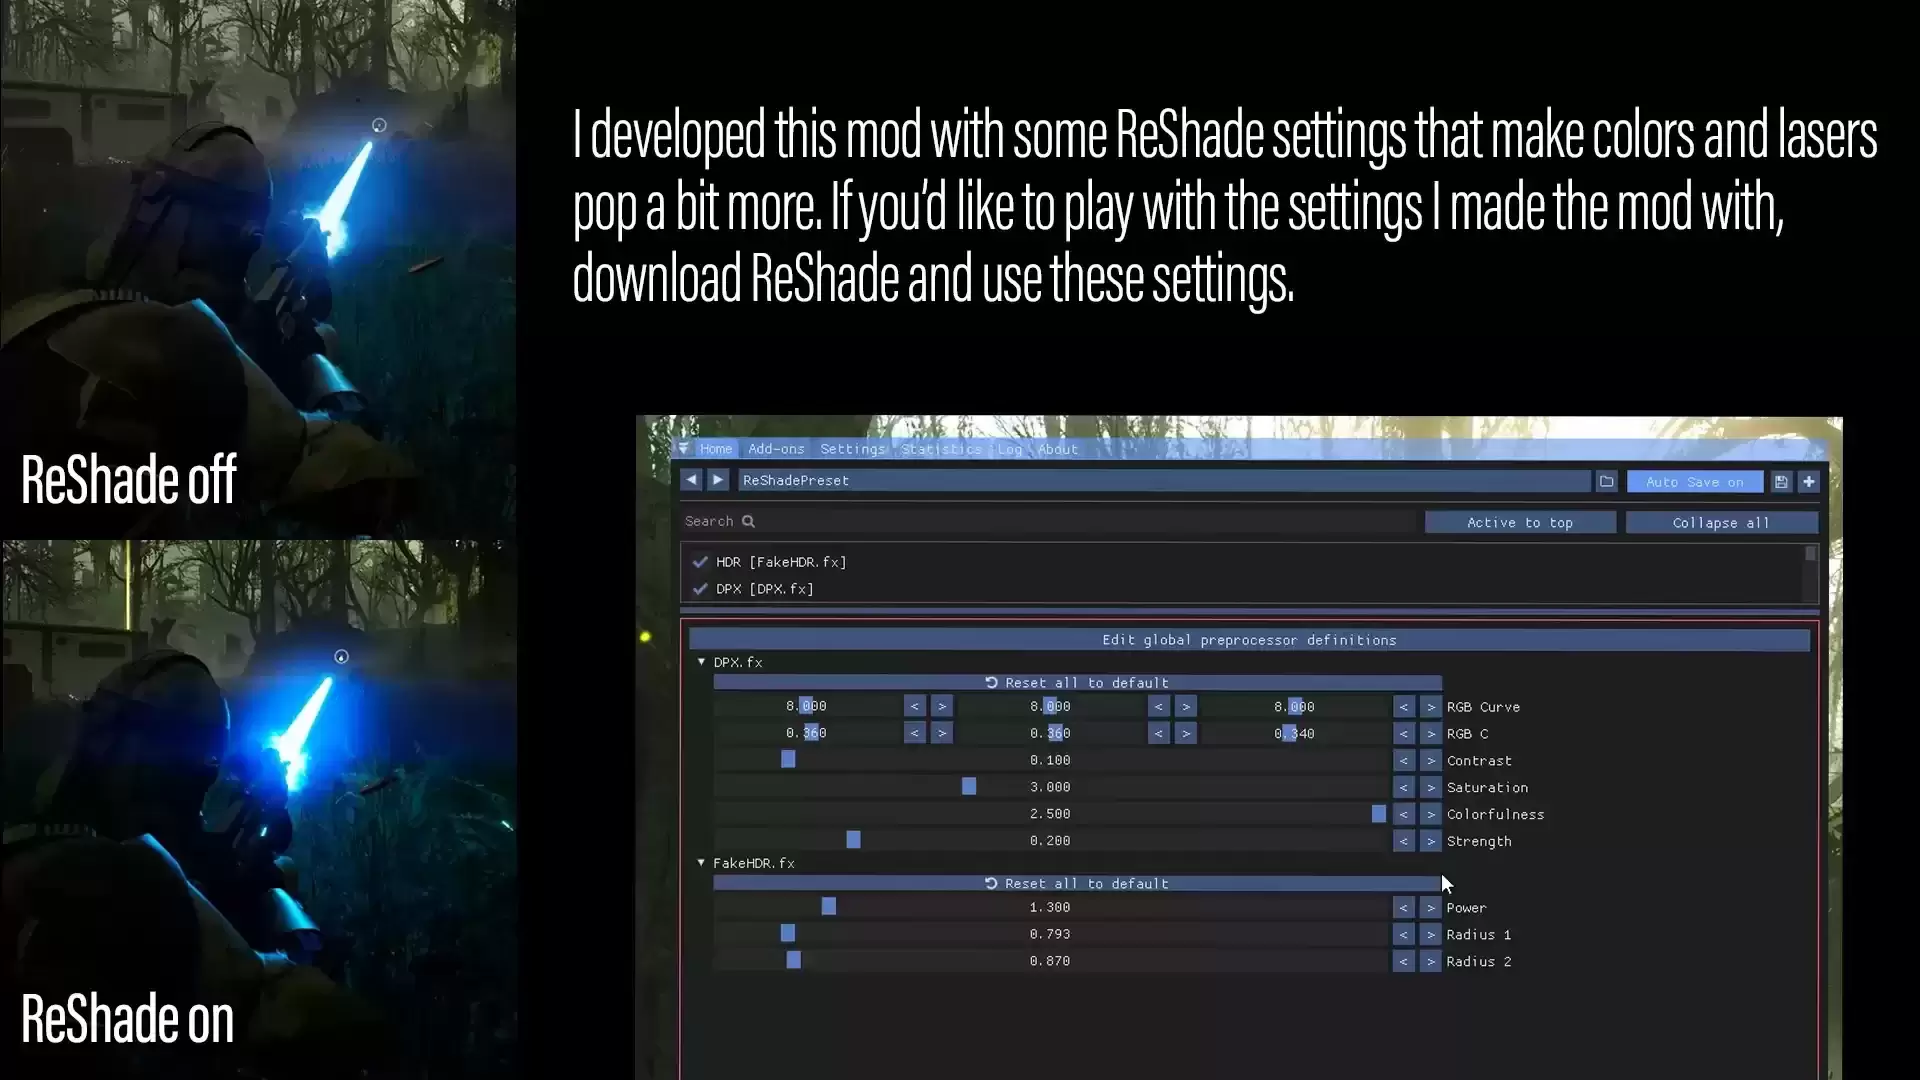Toggle the DPX [DPX.fx] effect checkbox
Viewport: 1920px width, 1080px height.
pos(700,589)
